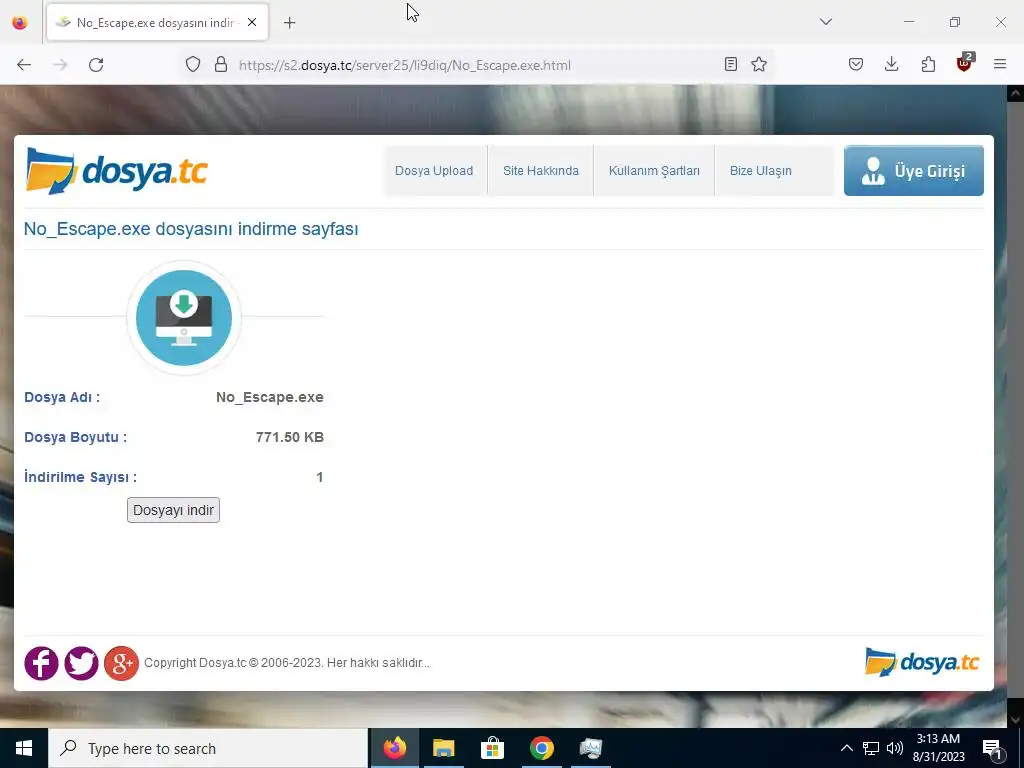Screen dimensions: 1024x768
Task: Toggle reader view icon in address bar
Action: point(731,64)
